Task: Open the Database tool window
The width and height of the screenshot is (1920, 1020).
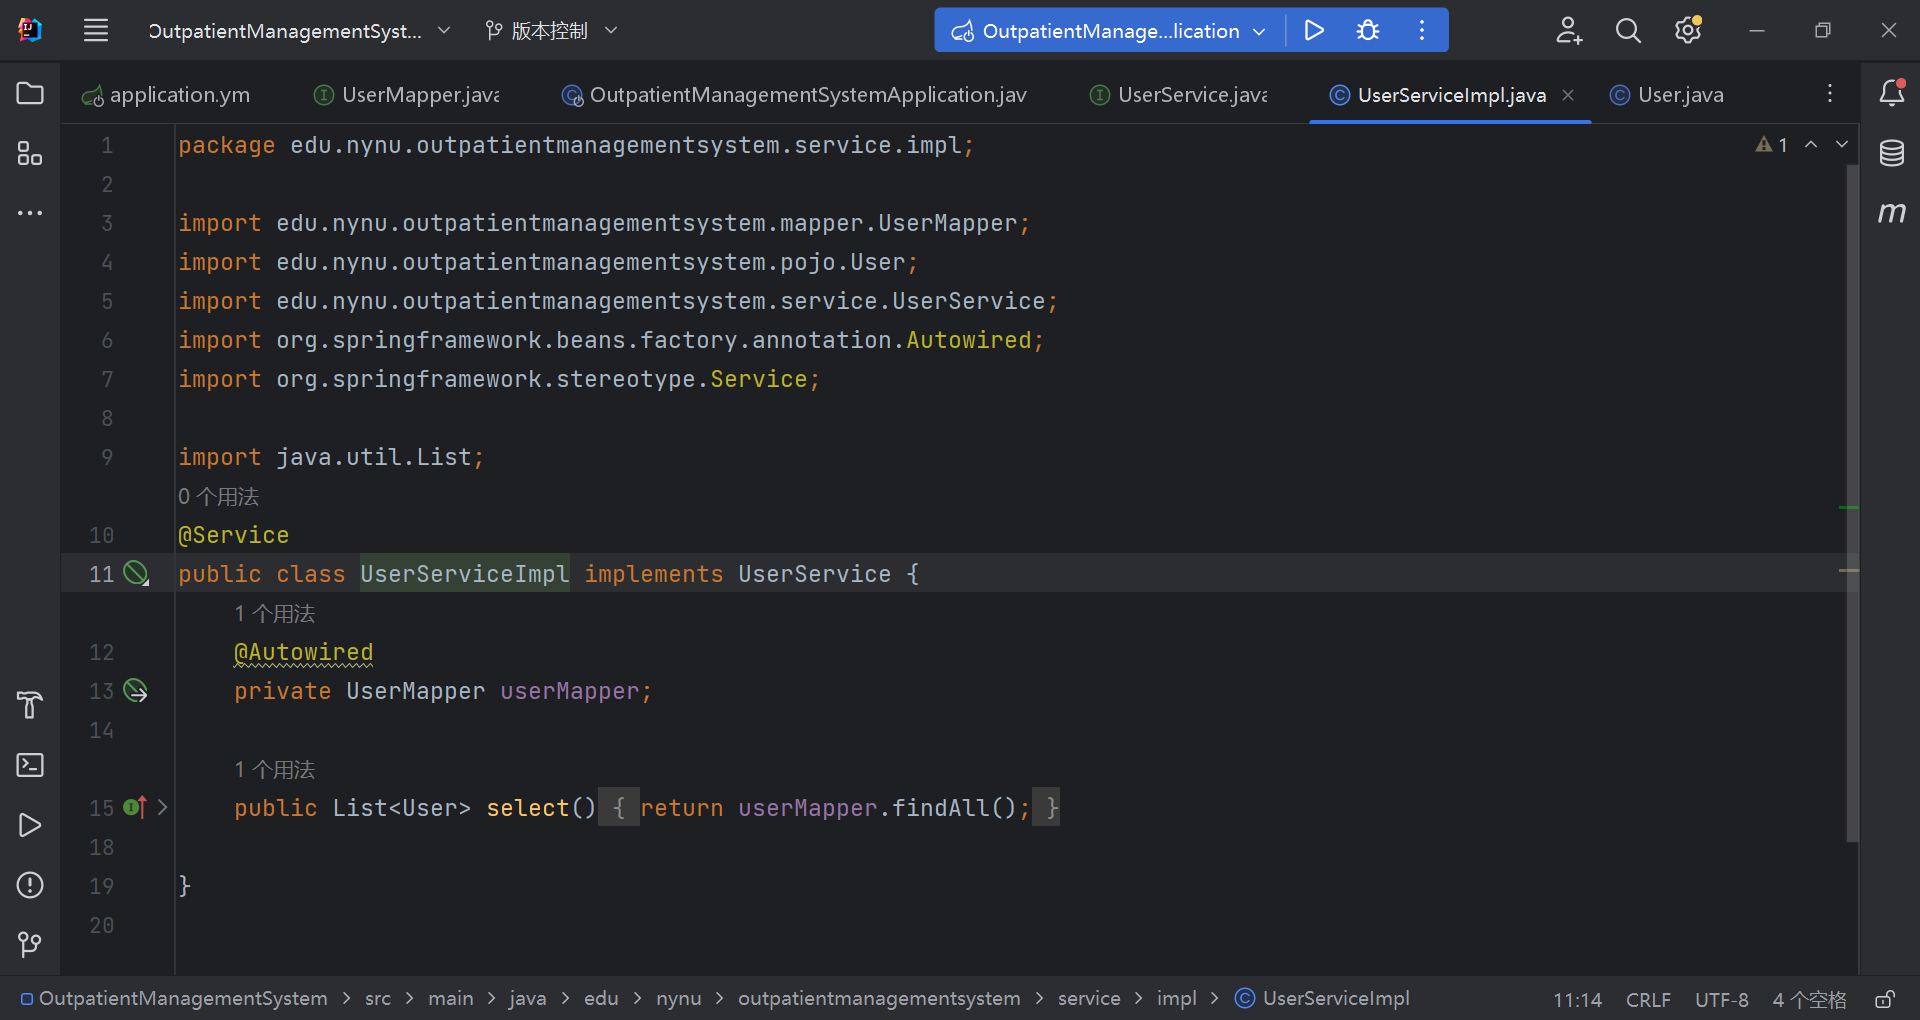Action: pos(1891,153)
